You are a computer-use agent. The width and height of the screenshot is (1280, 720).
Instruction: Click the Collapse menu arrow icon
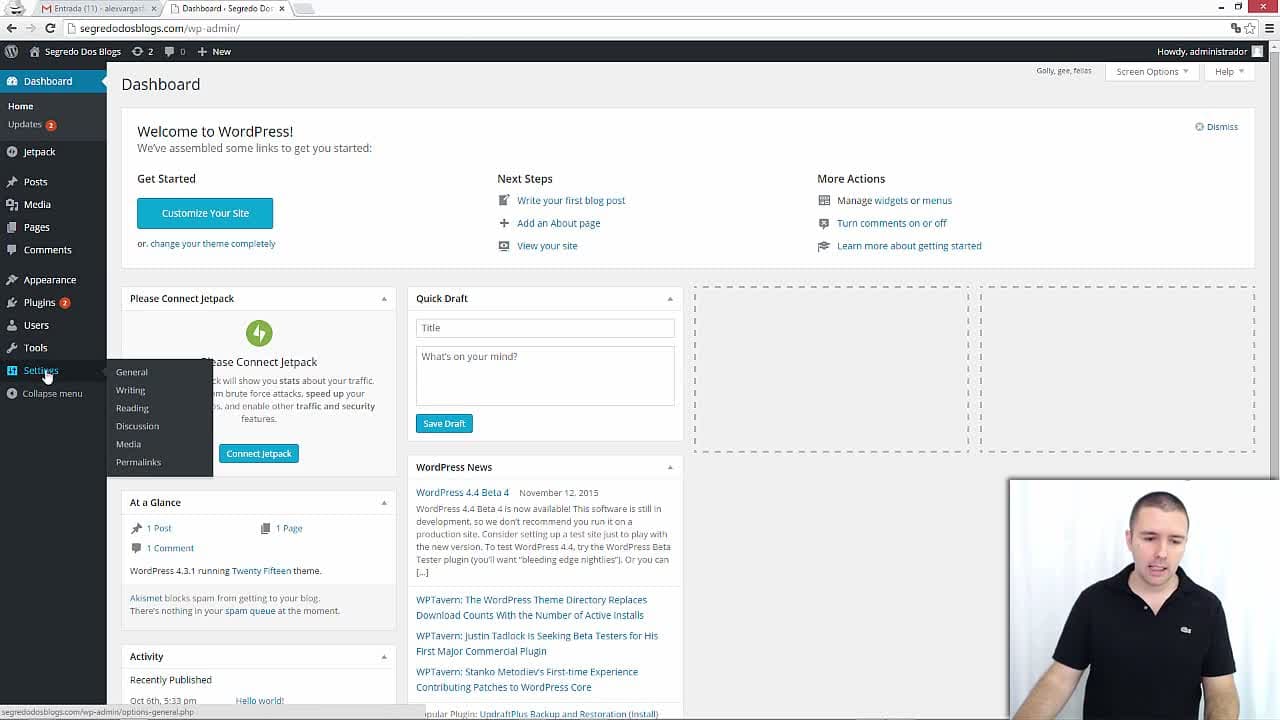tap(12, 393)
